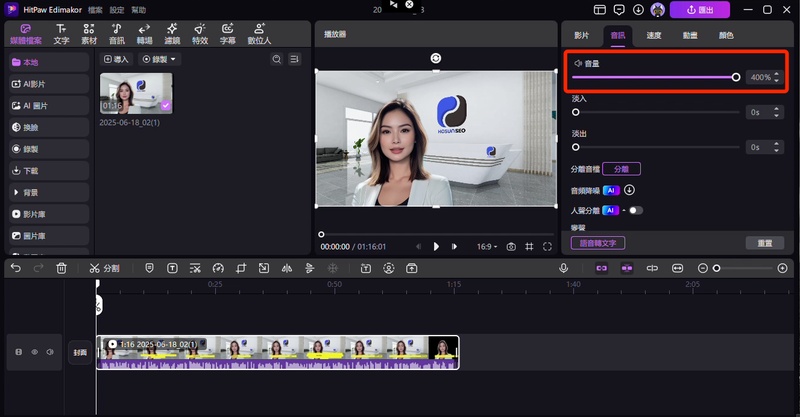Switch to the 顏色 properties tab
Viewport: 800px width, 417px height.
[x=726, y=35]
